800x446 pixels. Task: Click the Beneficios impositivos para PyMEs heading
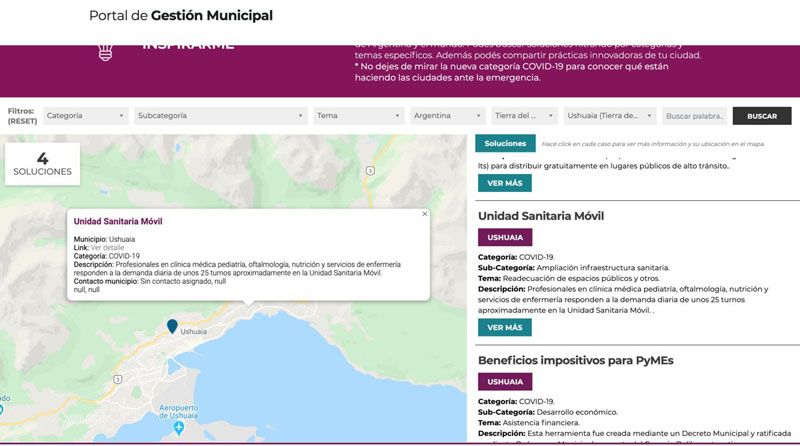tap(576, 360)
